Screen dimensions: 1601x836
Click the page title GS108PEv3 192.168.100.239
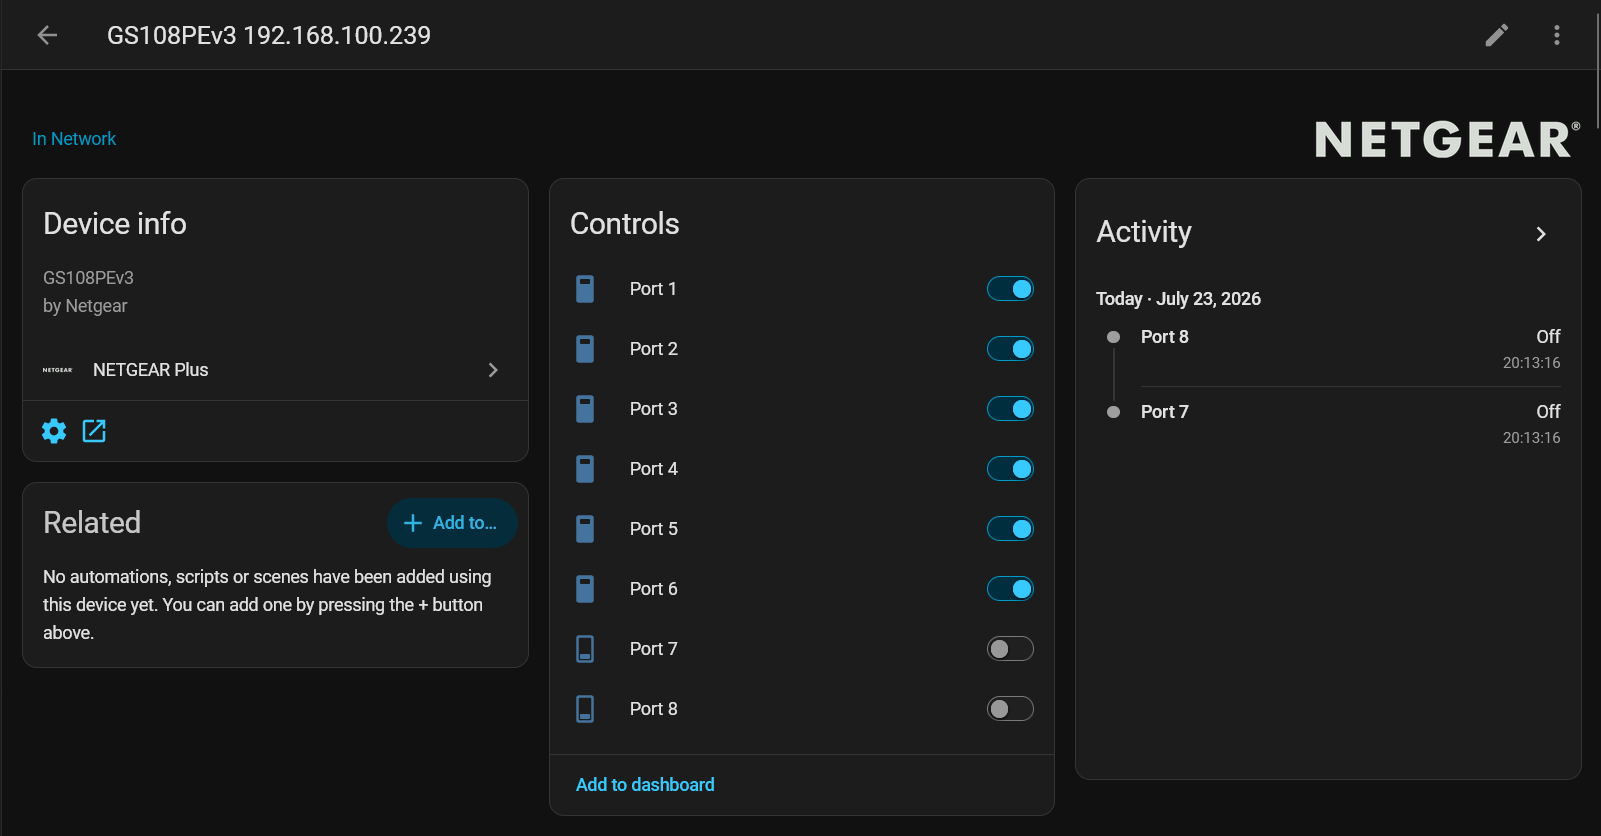[x=269, y=35]
